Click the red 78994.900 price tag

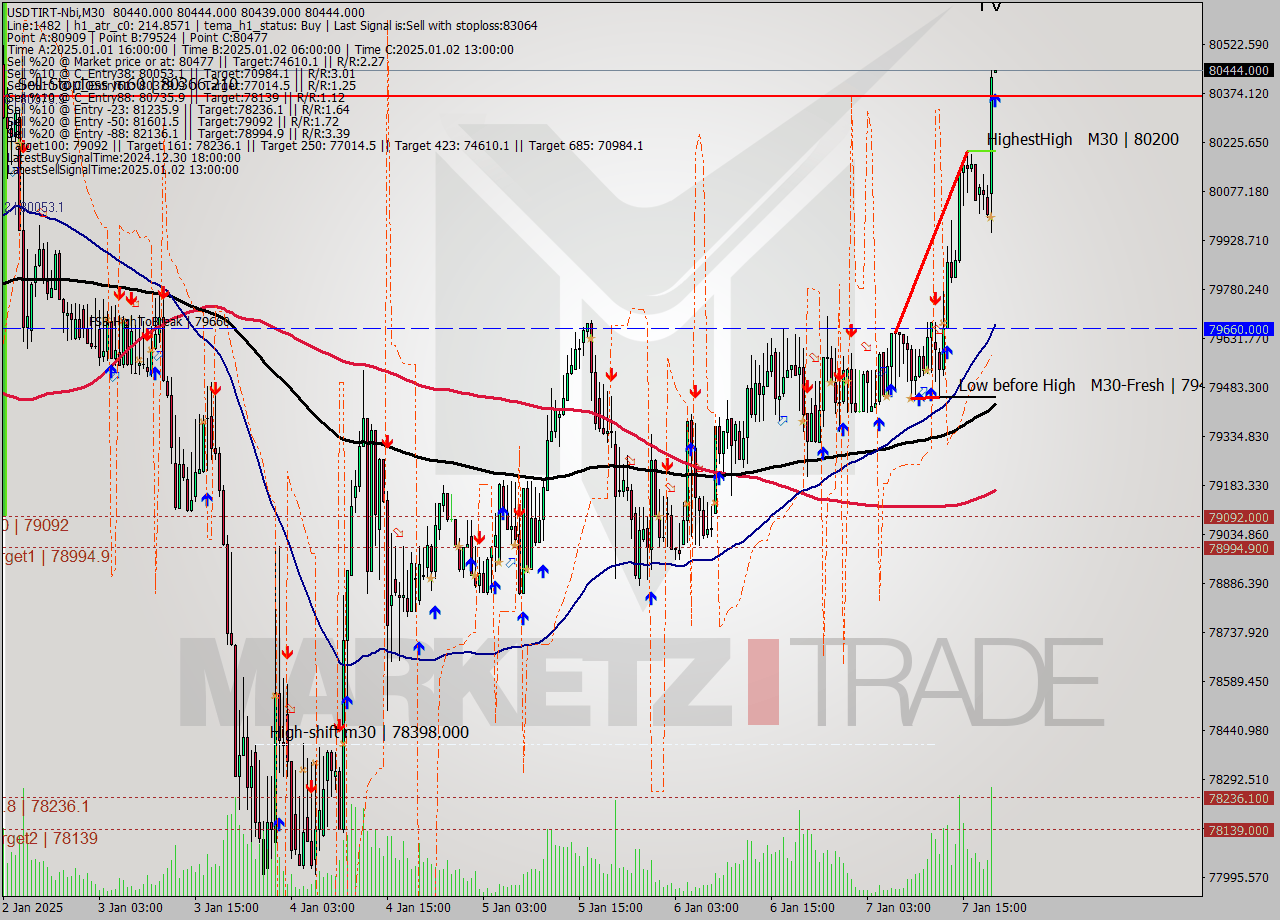(x=1239, y=548)
